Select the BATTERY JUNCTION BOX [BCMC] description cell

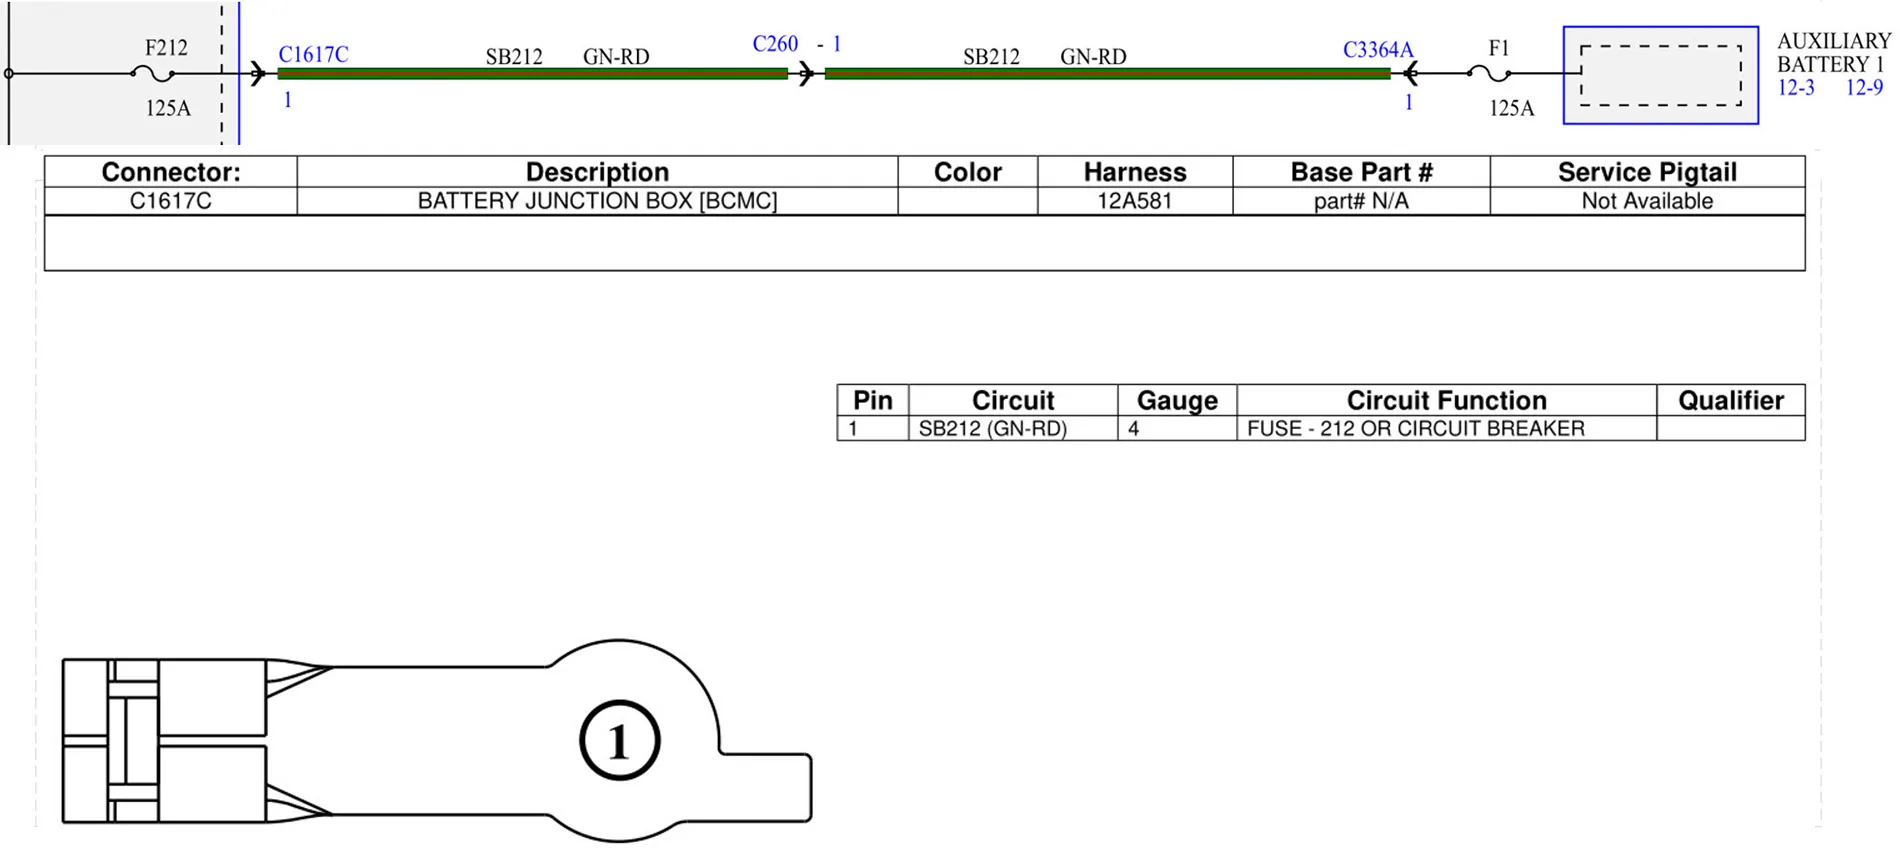[x=597, y=201]
